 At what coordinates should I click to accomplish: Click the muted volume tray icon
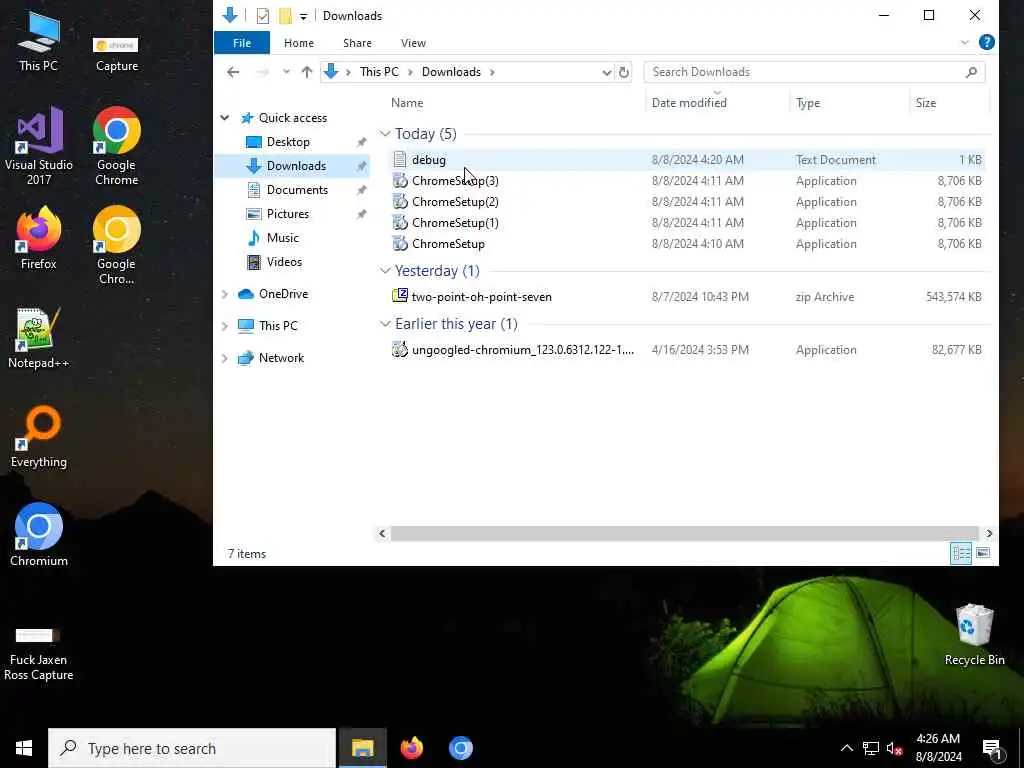(x=894, y=748)
